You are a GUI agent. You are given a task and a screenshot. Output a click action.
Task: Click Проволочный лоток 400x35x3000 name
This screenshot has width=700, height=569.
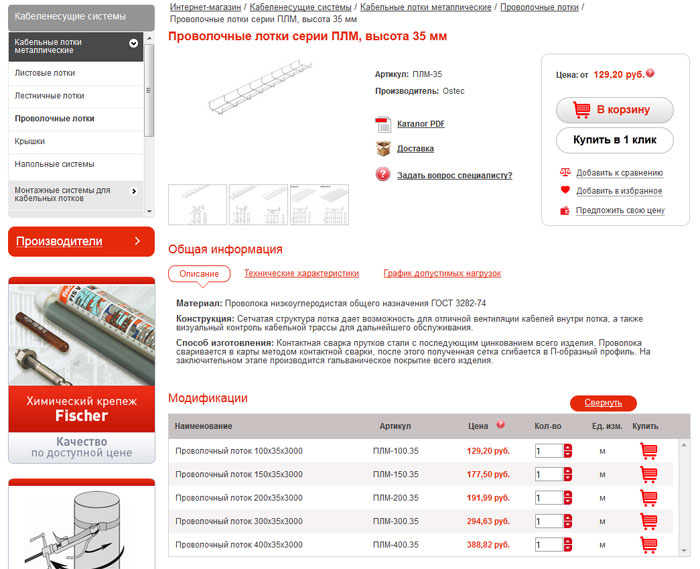[239, 544]
